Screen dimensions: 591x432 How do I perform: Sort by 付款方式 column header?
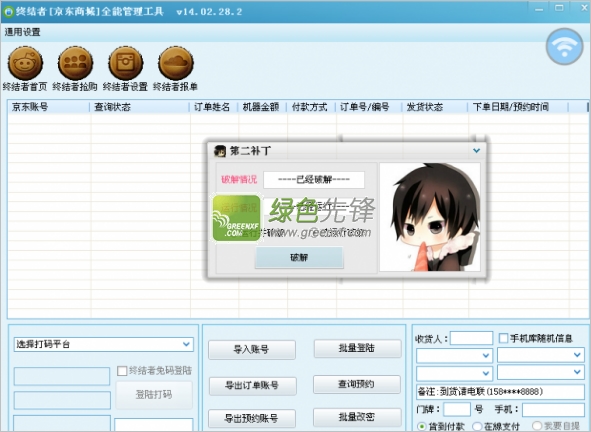click(x=311, y=107)
